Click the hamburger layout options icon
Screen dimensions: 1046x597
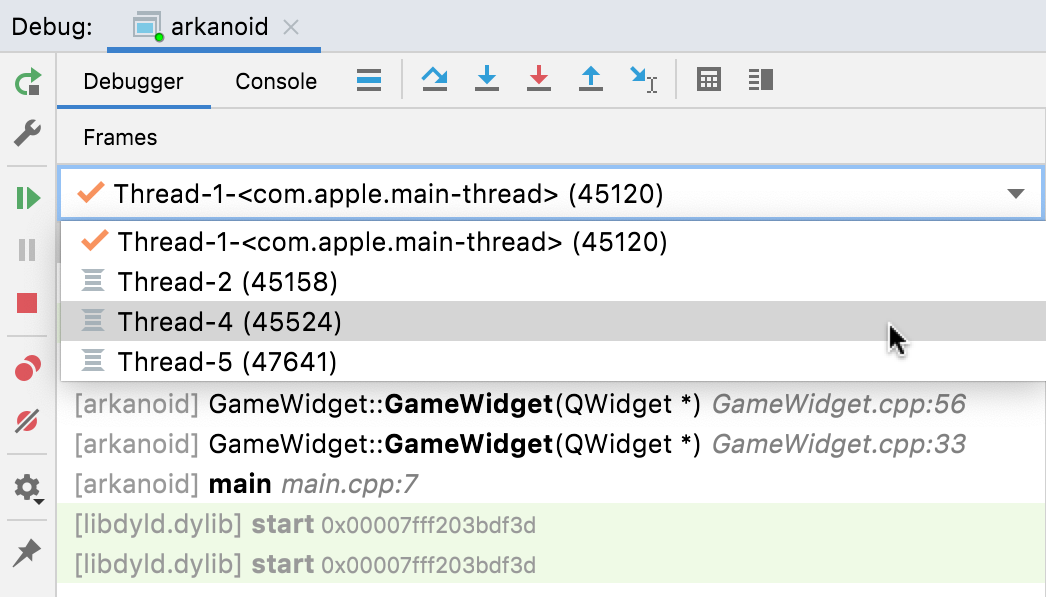(368, 80)
